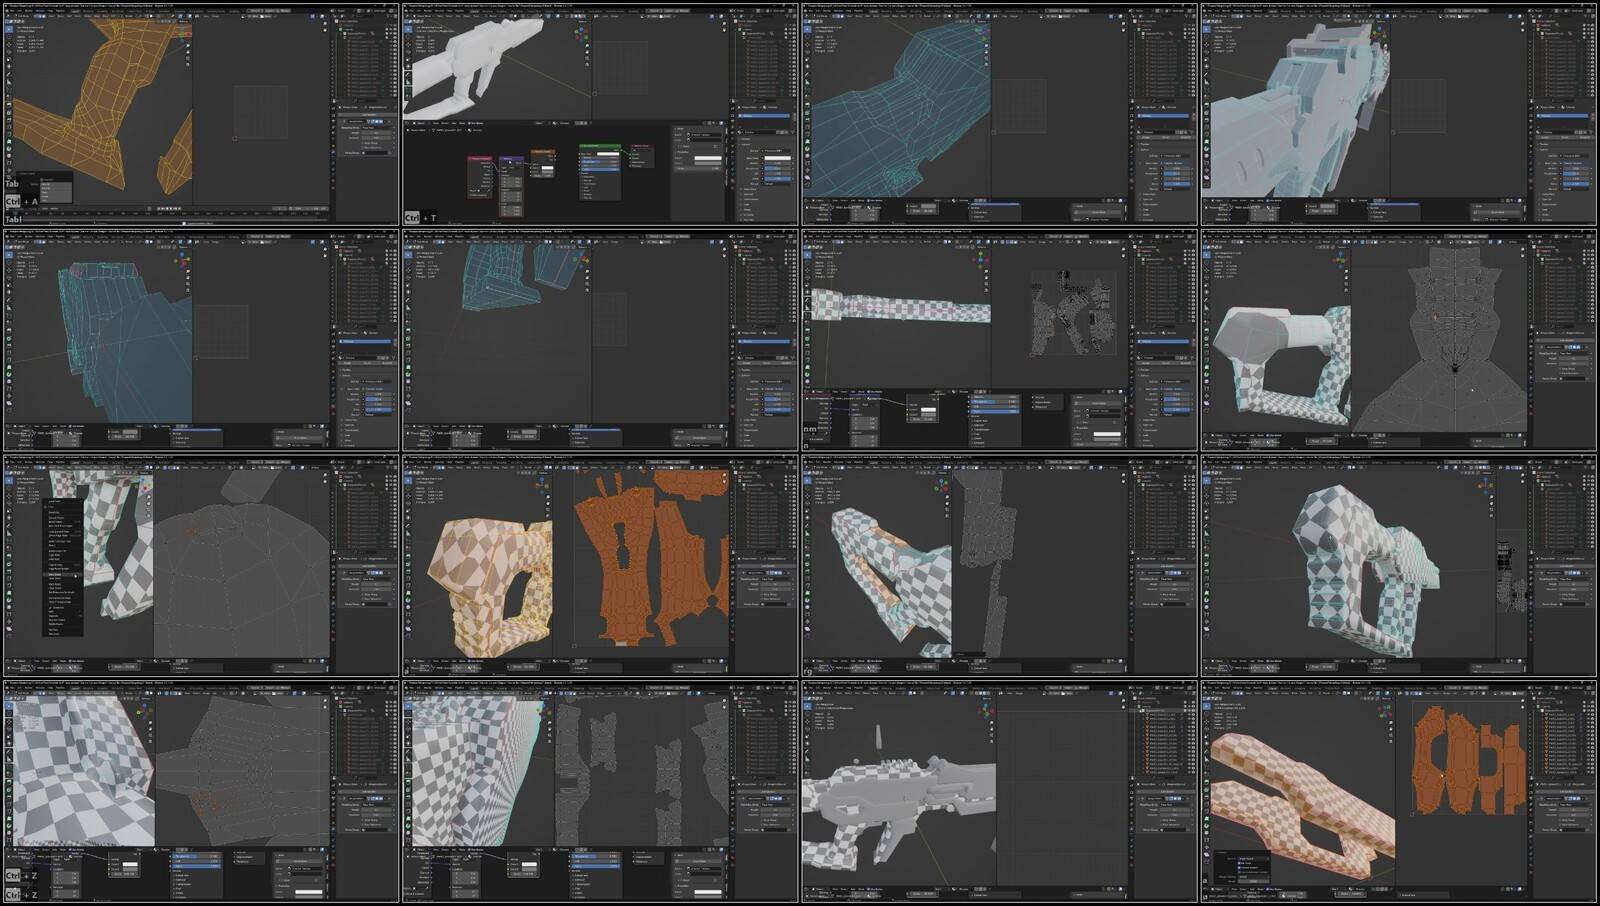Viewport: 1600px width, 906px height.
Task: Click green Principled BSDF node header, Ctrl+T frame
Action: tap(598, 146)
